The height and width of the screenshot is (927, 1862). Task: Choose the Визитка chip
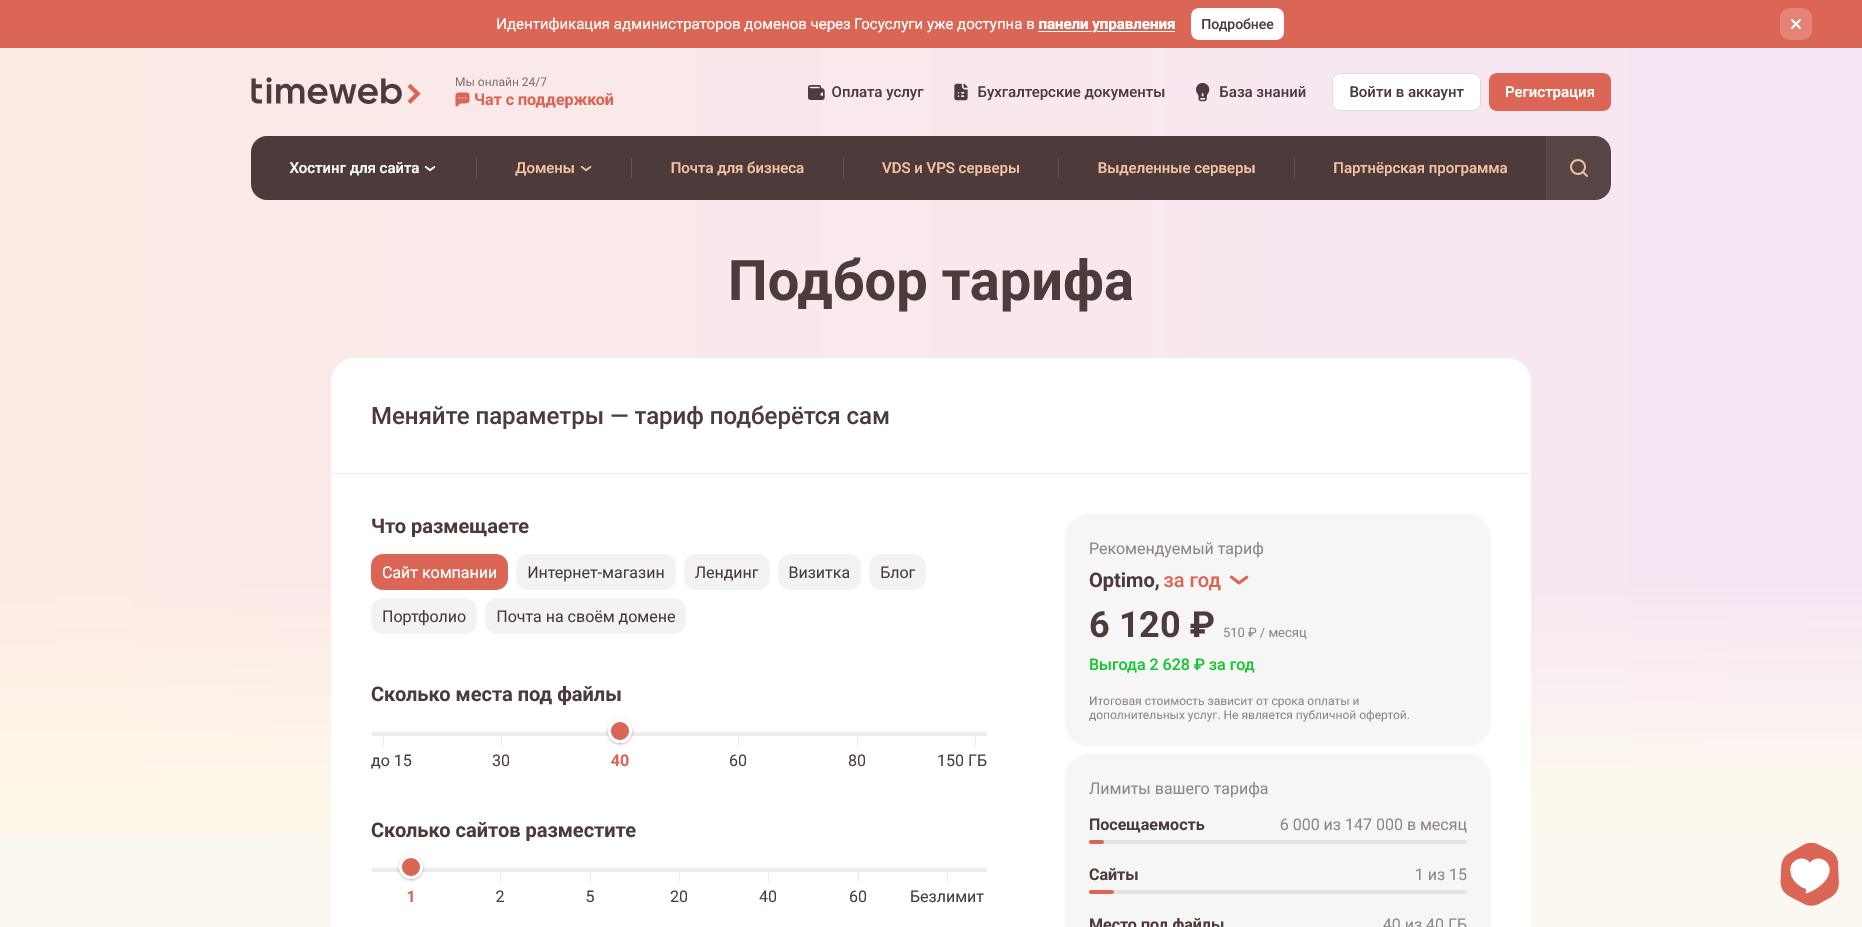(819, 572)
